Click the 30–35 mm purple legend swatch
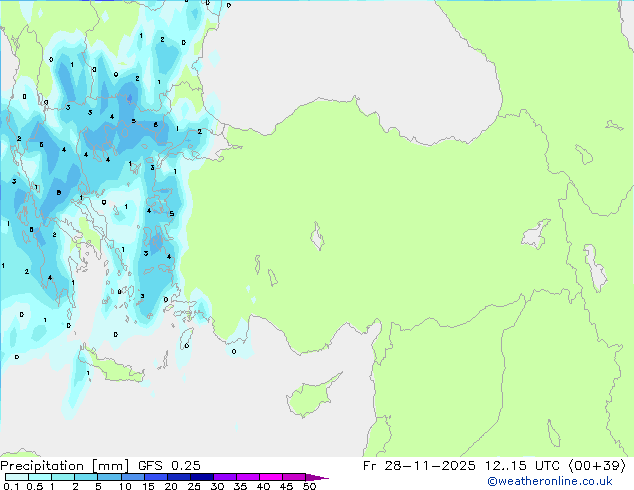Screen dimensions: 634x490 click(x=225, y=477)
